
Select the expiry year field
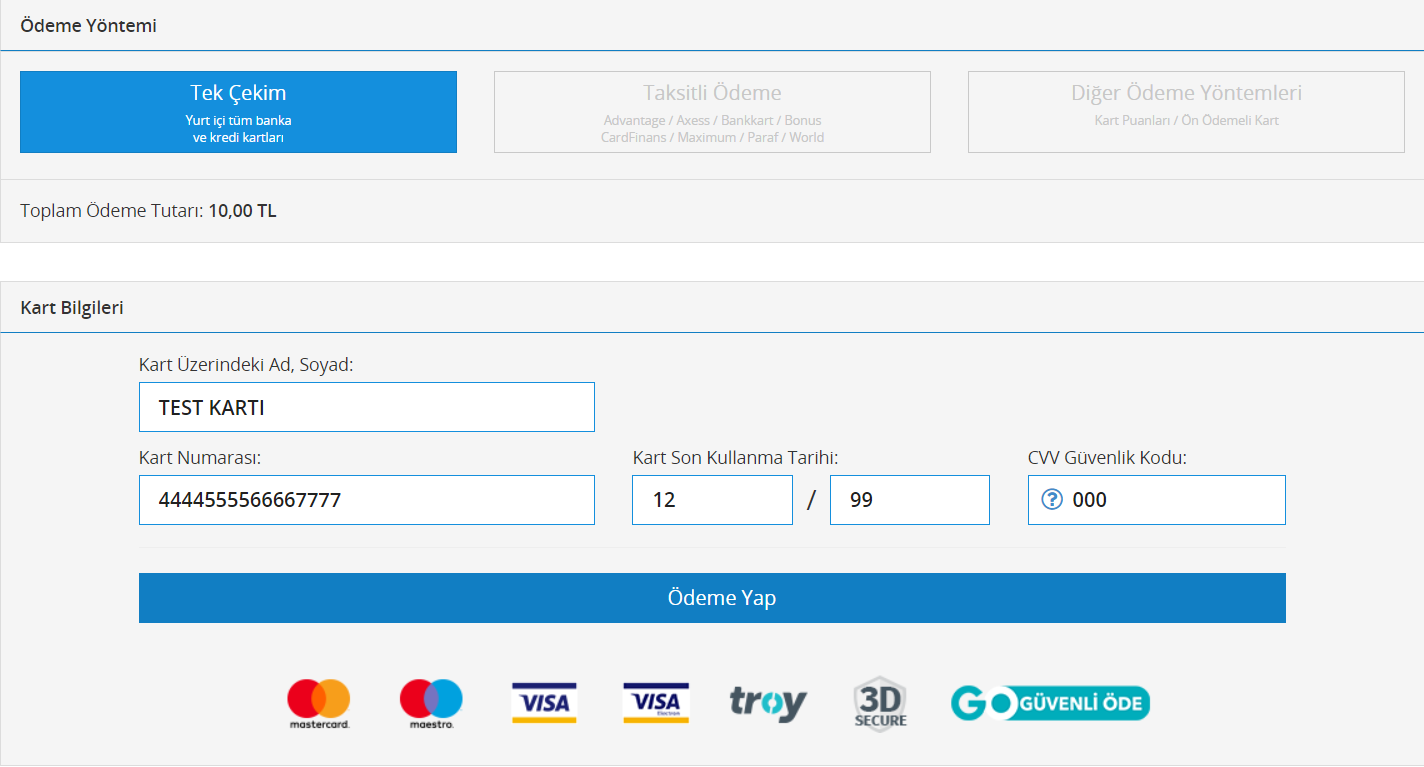coord(910,500)
